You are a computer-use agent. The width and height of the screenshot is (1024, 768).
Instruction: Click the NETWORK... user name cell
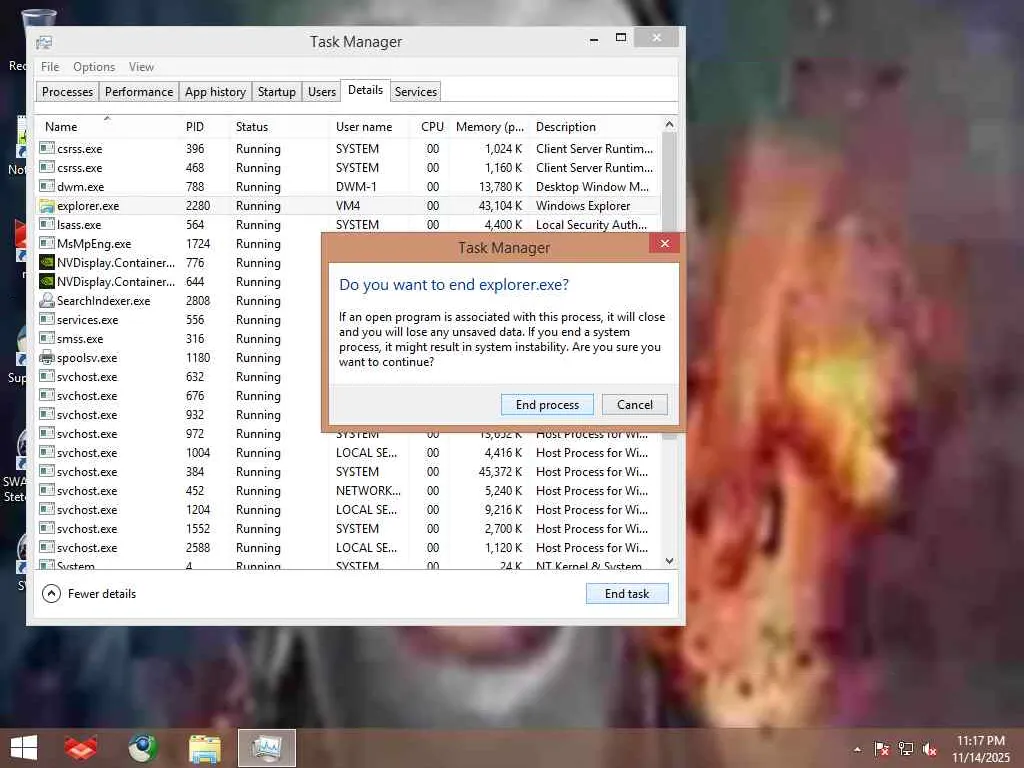368,490
